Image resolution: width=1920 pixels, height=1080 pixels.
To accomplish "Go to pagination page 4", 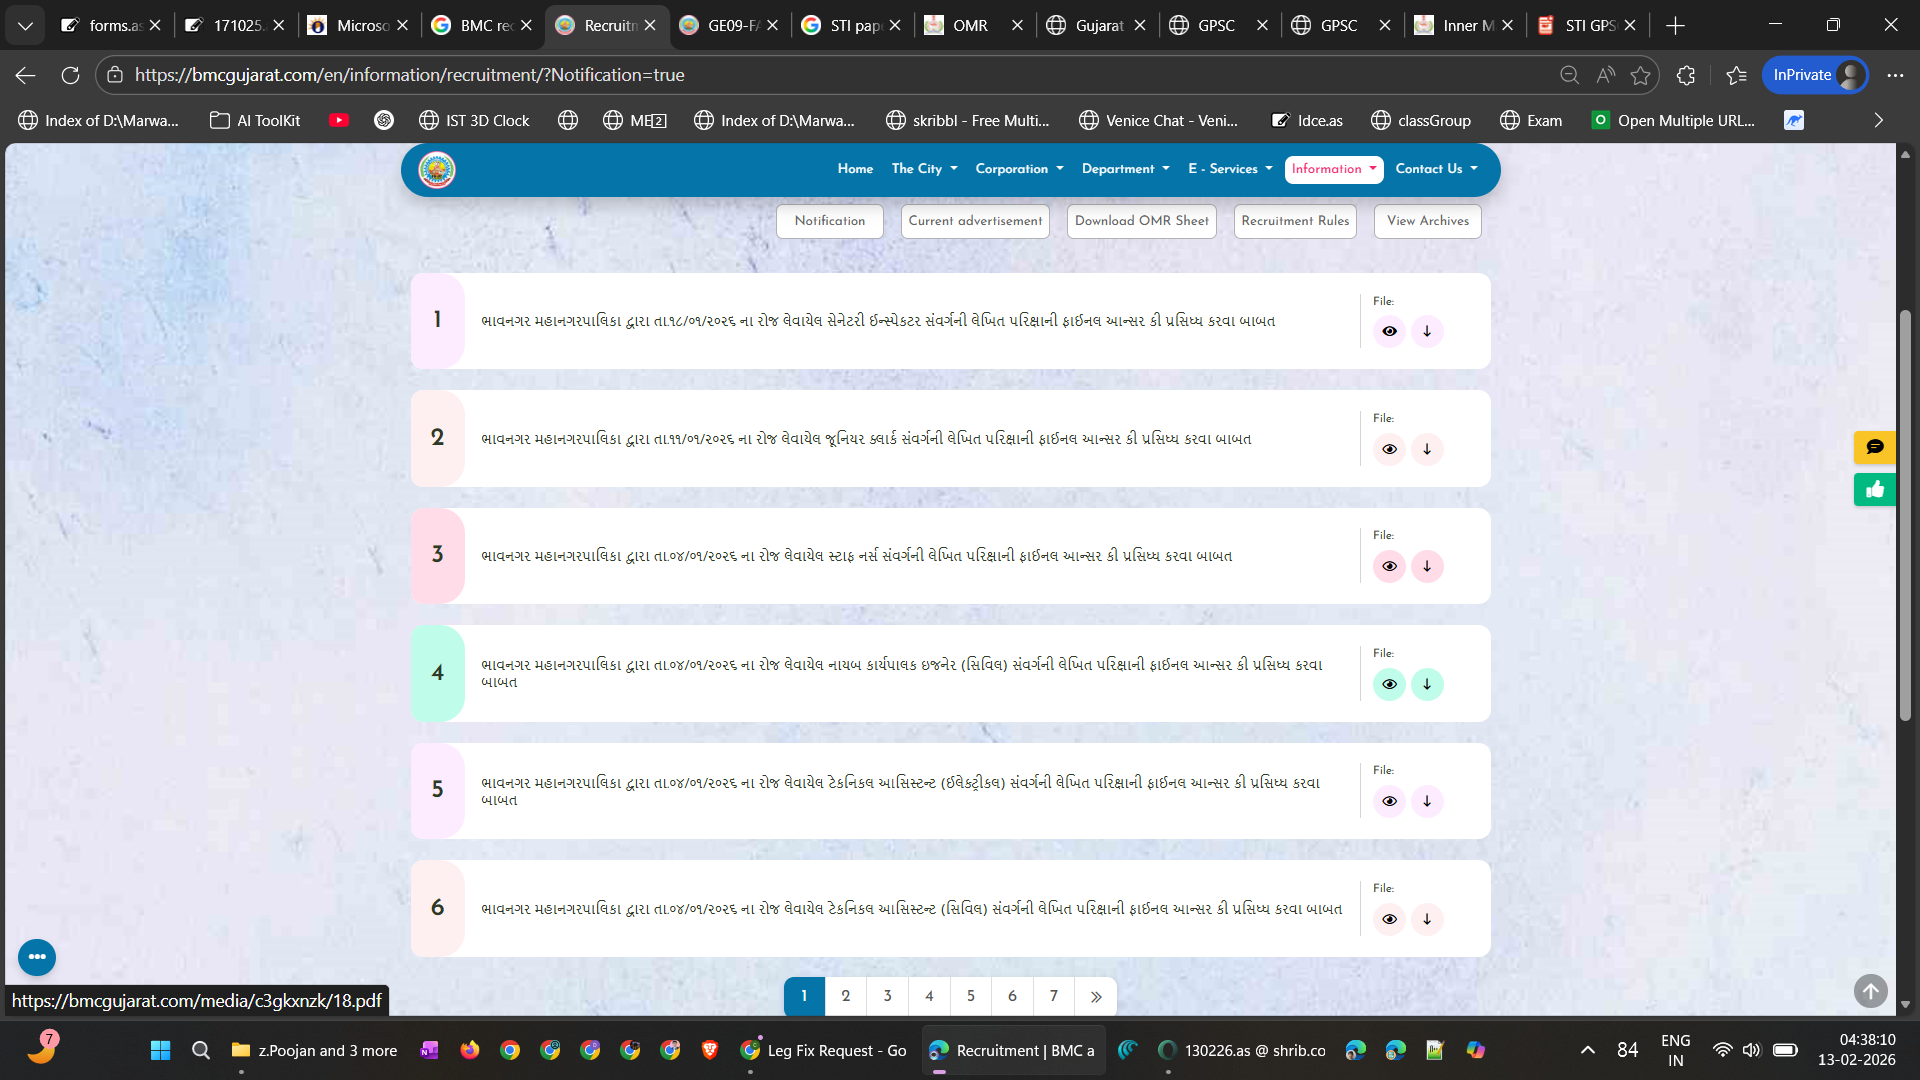I will coord(929,996).
